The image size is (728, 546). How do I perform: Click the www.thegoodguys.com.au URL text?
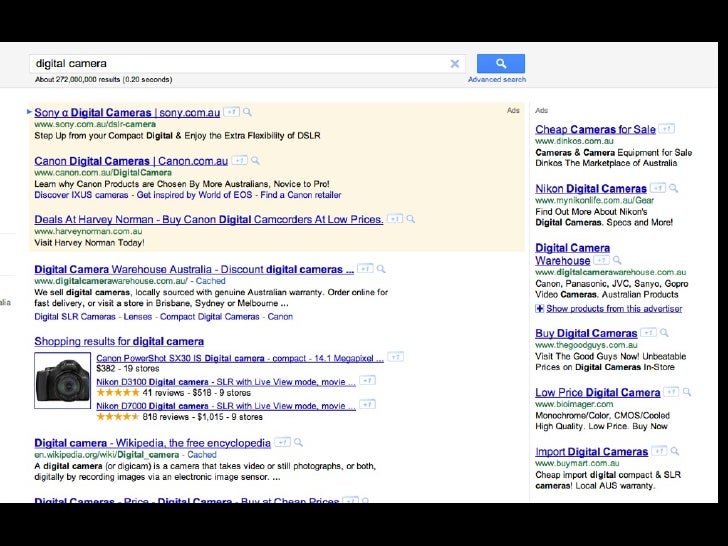pyautogui.click(x=586, y=345)
